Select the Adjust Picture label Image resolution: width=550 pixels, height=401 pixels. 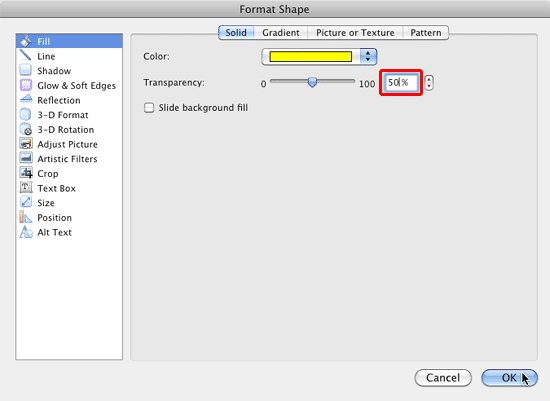point(67,144)
